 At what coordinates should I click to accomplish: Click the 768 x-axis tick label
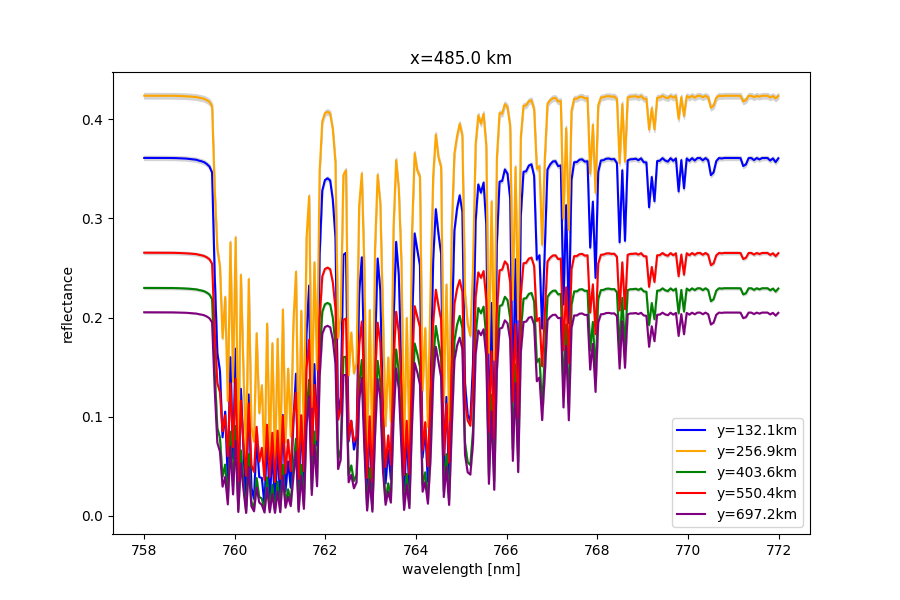click(597, 549)
